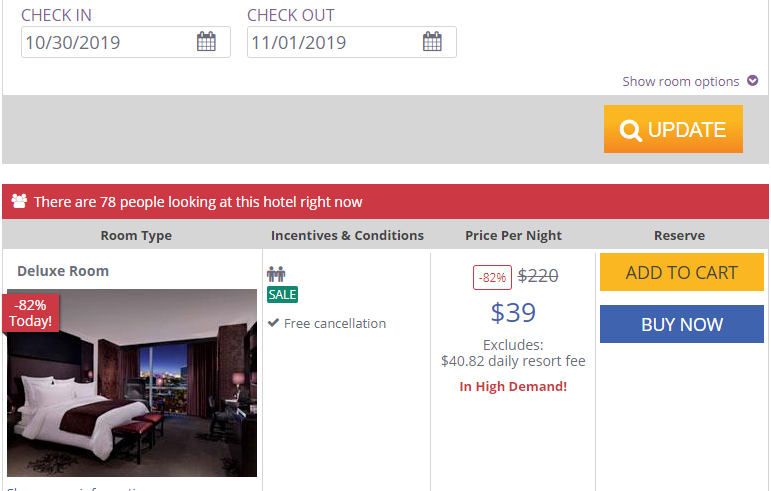This screenshot has width=771, height=491.
Task: Open the check-in calendar icon
Action: 206,41
